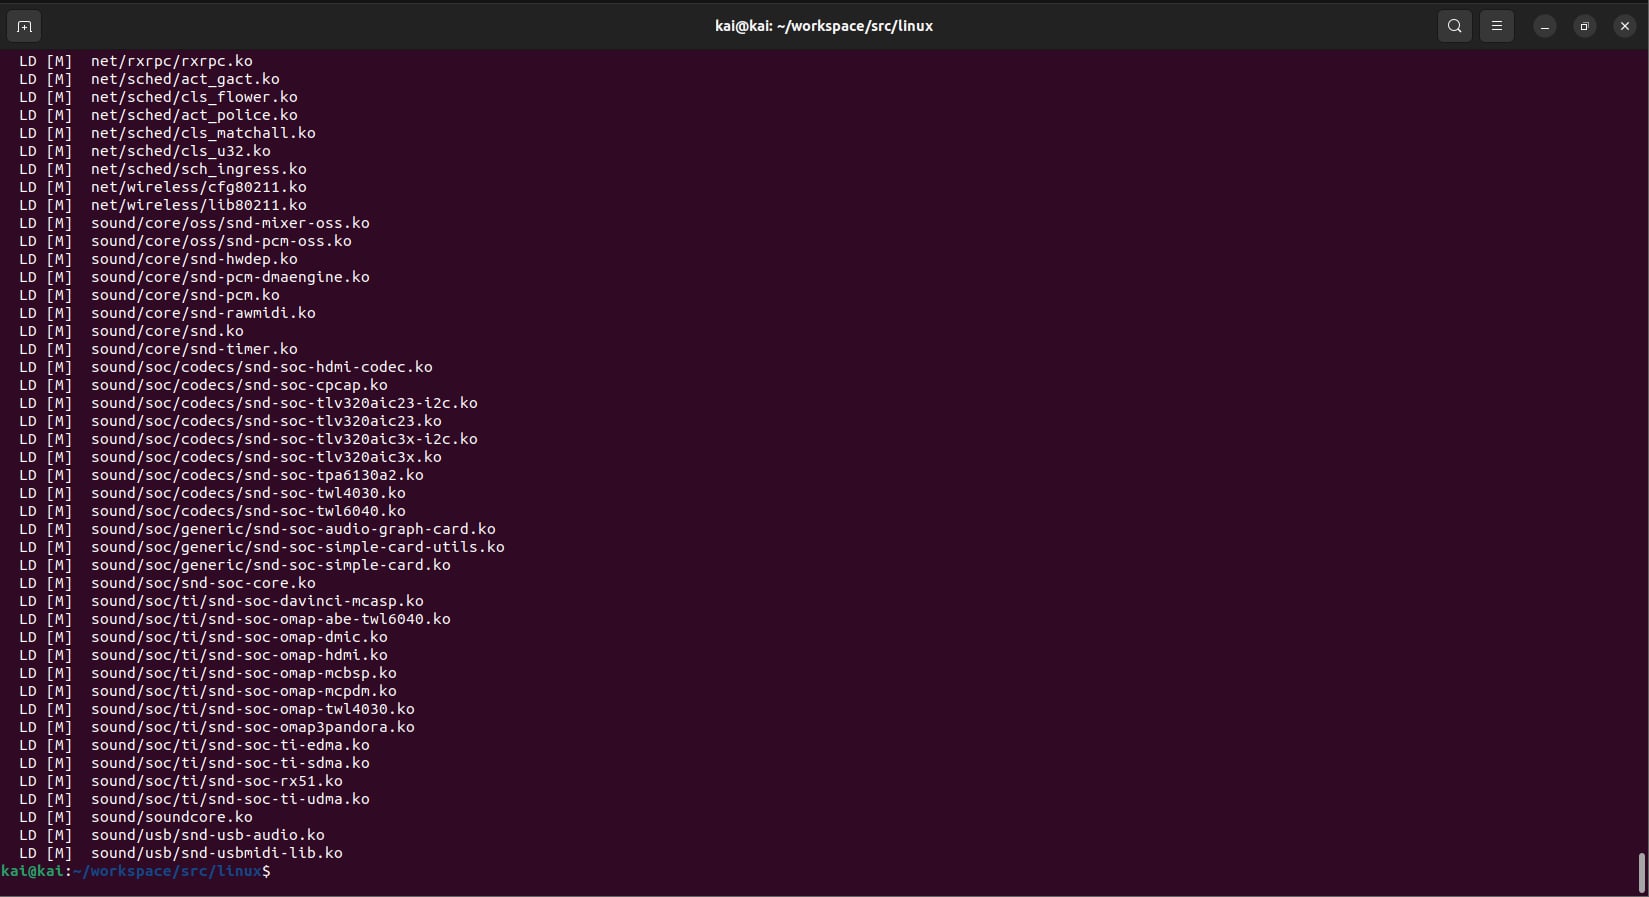
Task: Click snd-soc-simple-card.ko line
Action: pos(235,565)
